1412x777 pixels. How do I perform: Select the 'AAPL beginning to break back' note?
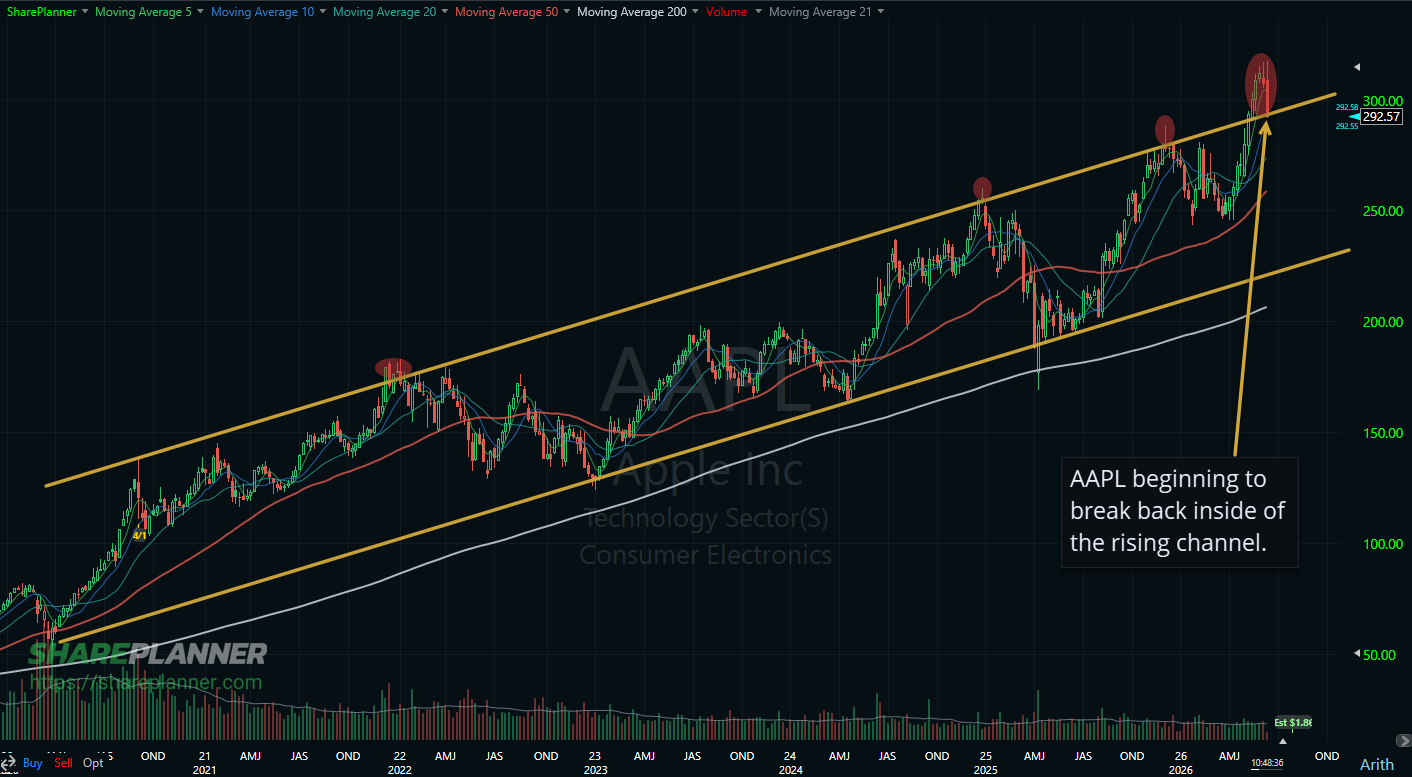click(x=1179, y=513)
